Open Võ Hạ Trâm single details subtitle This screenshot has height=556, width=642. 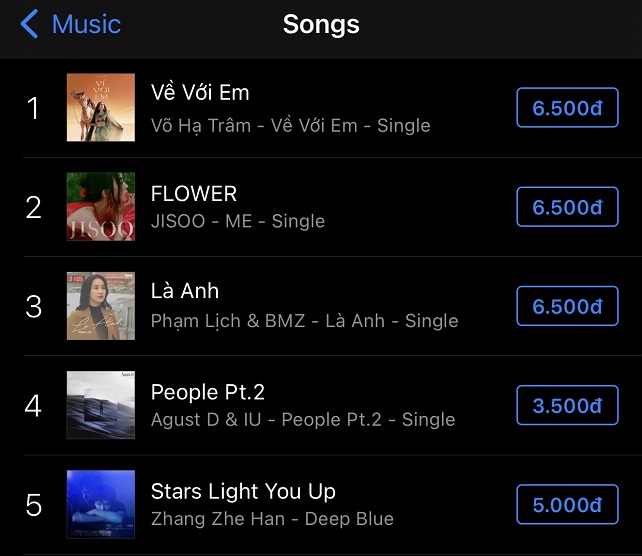point(290,126)
